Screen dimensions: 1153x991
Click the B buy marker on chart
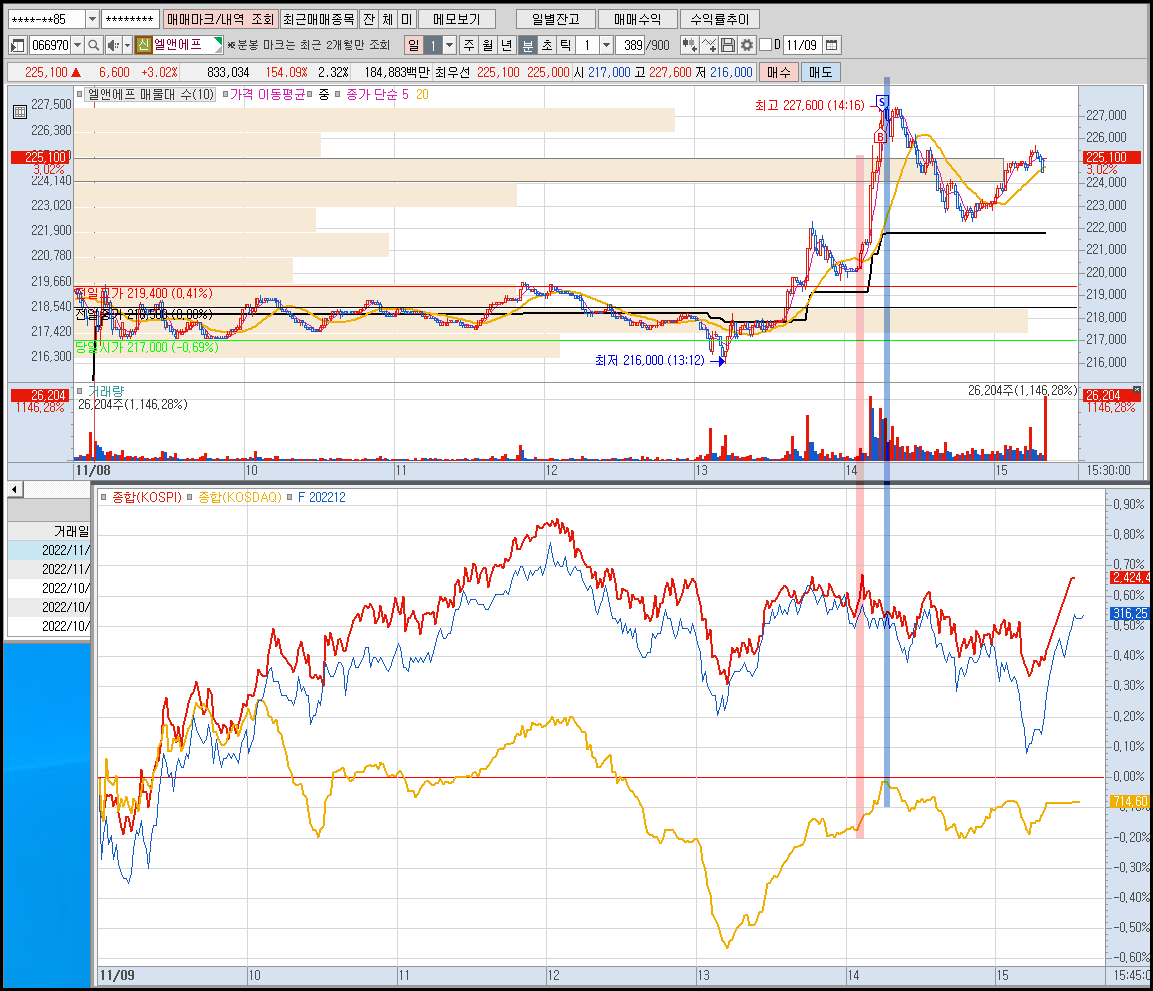point(879,137)
